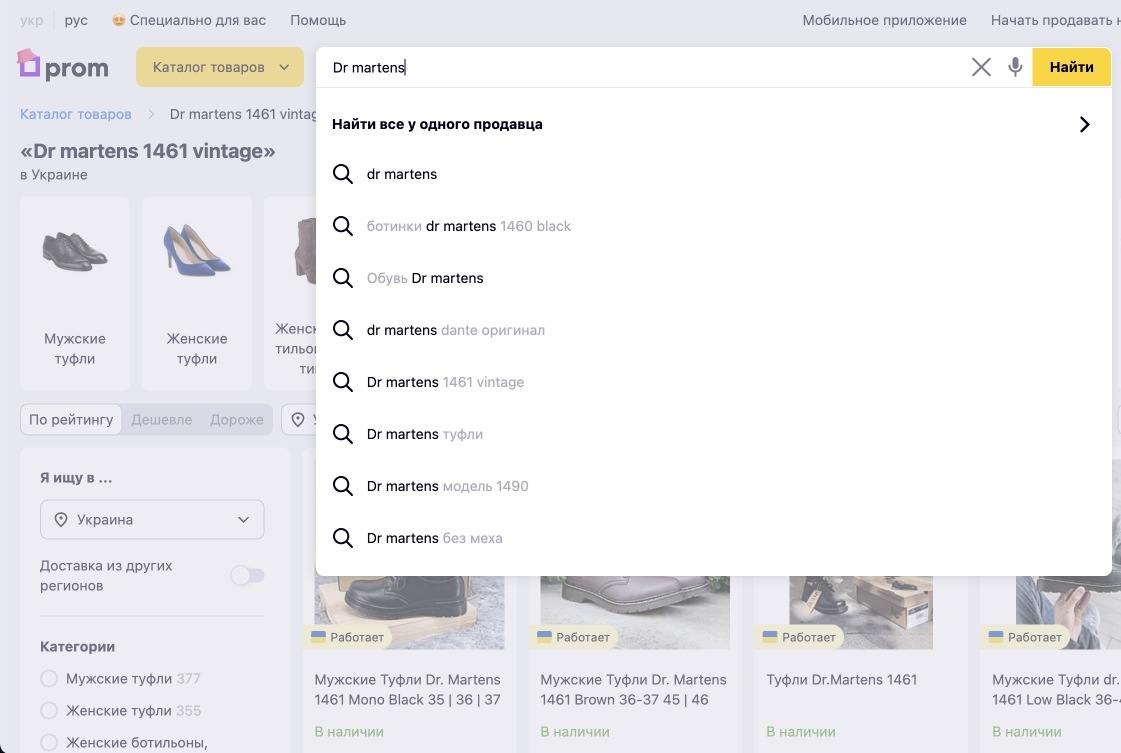This screenshot has width=1121, height=753.
Task: Switch to 'Дешевле' sorting tab
Action: [162, 420]
